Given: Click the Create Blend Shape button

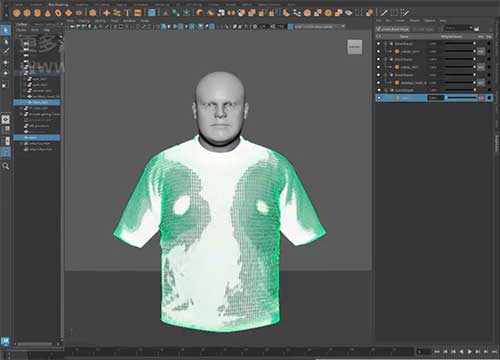Looking at the screenshot, I should pos(393,29).
